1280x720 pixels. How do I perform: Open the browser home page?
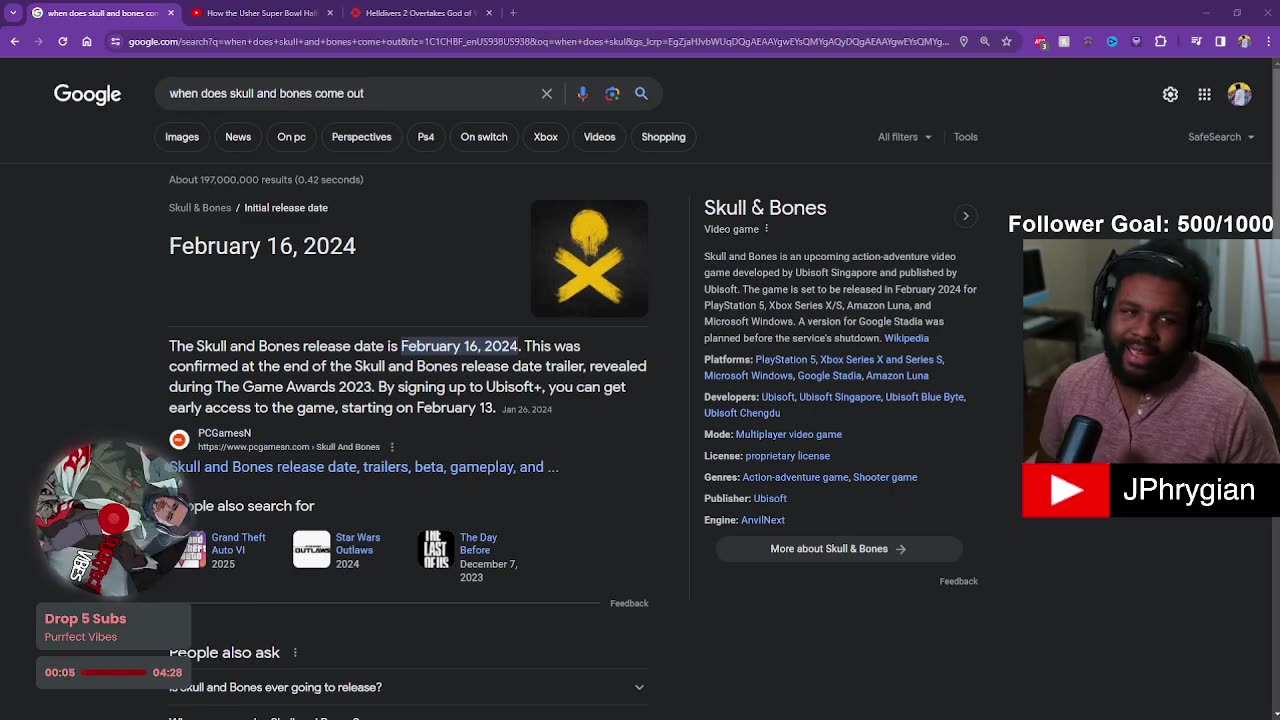(x=87, y=41)
